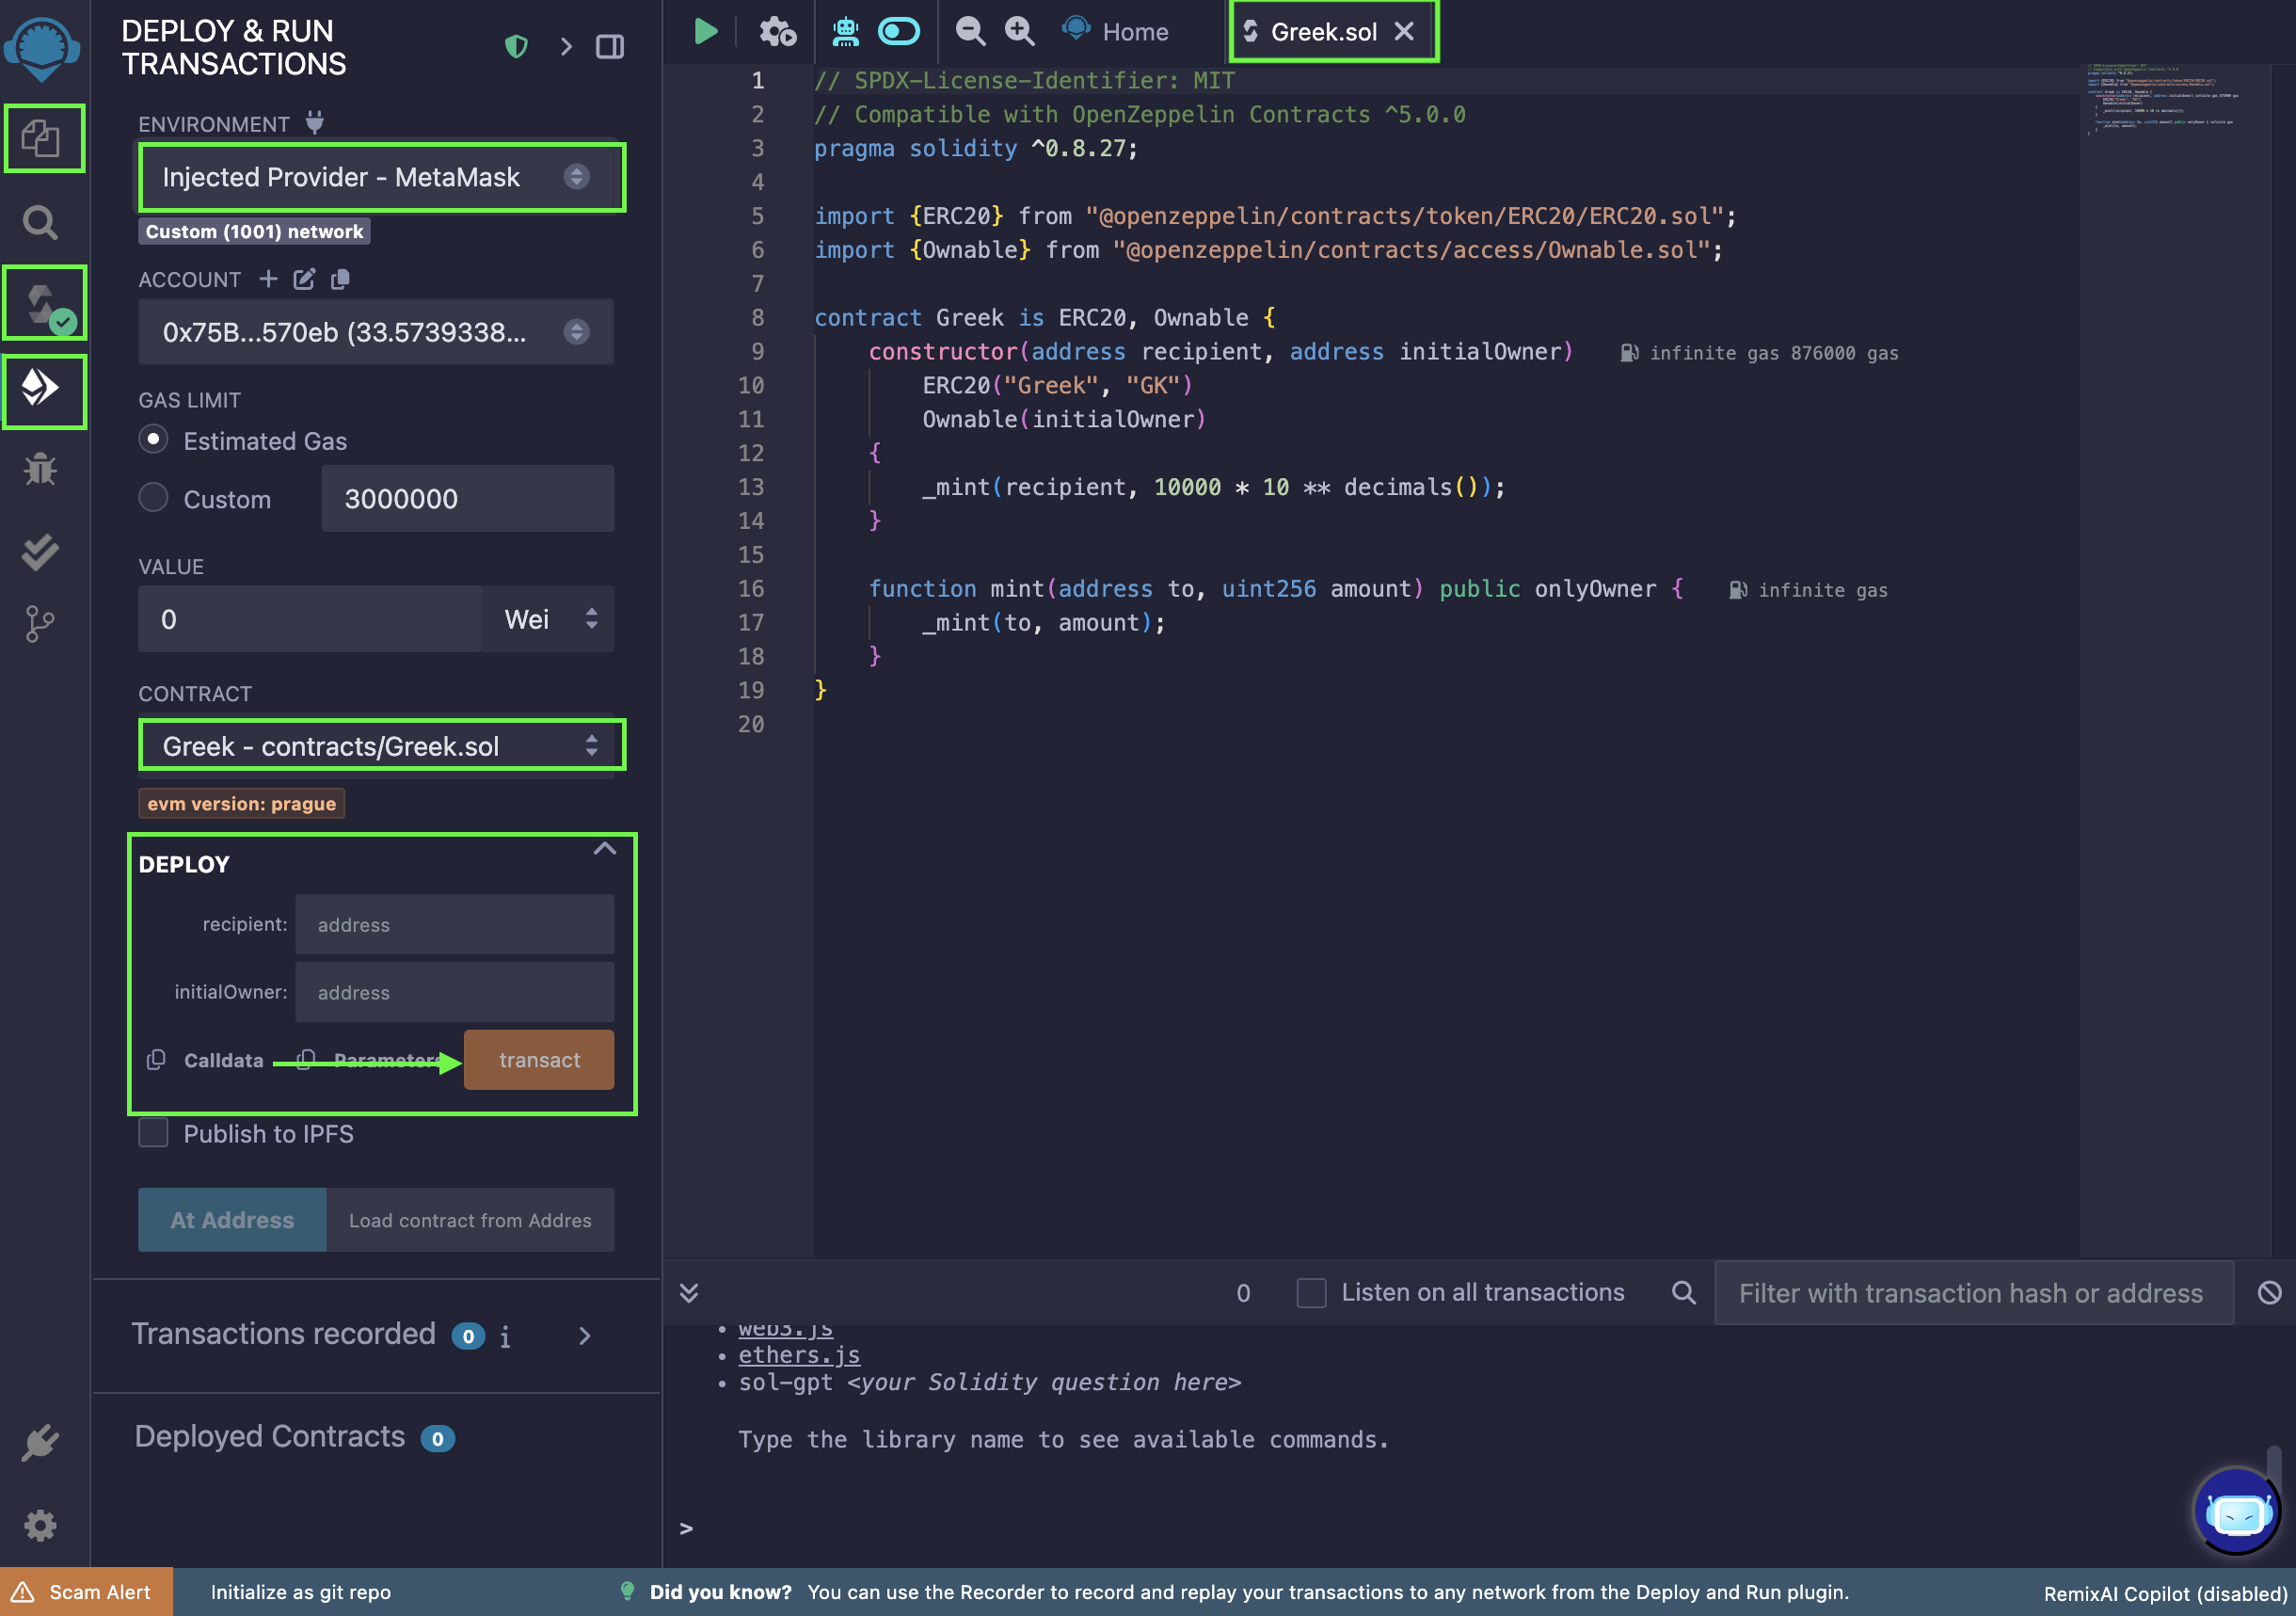Open the Contract dropdown Greek - contracts/Greek.sol

click(376, 746)
